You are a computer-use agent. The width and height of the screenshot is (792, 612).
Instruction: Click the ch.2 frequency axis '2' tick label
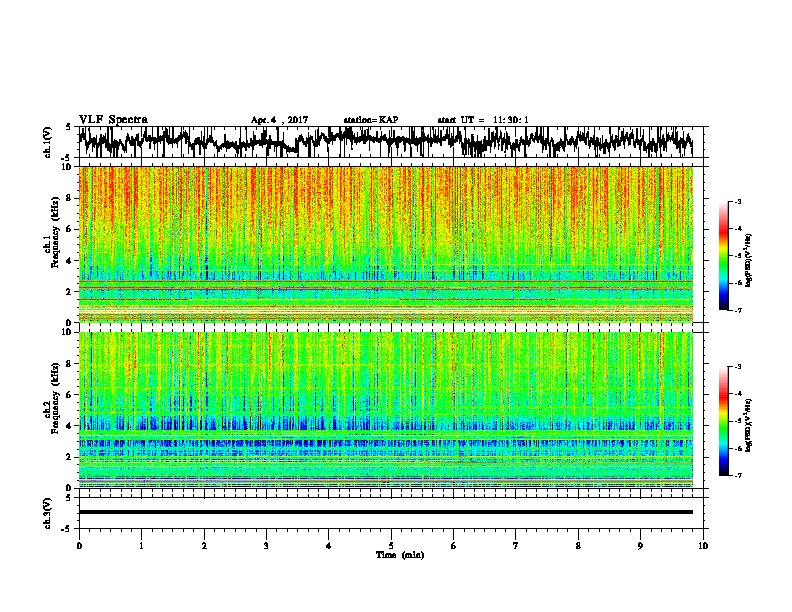click(x=69, y=457)
